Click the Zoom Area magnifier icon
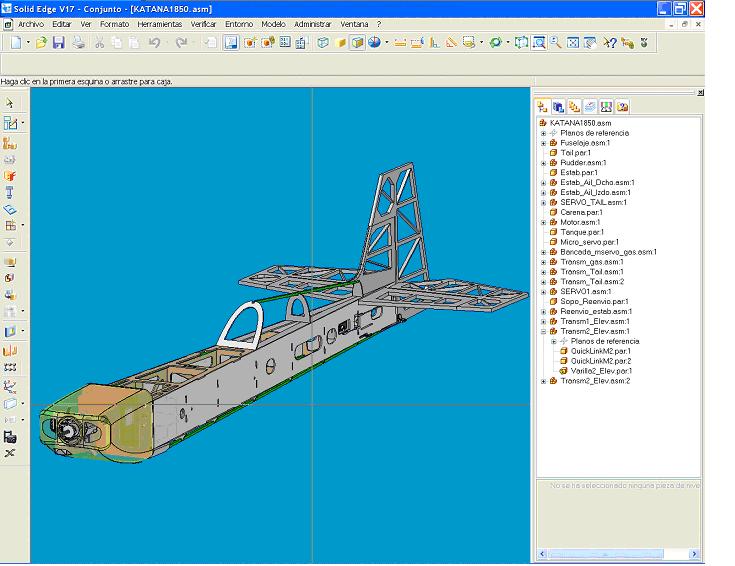The width and height of the screenshot is (735, 566). click(x=538, y=43)
